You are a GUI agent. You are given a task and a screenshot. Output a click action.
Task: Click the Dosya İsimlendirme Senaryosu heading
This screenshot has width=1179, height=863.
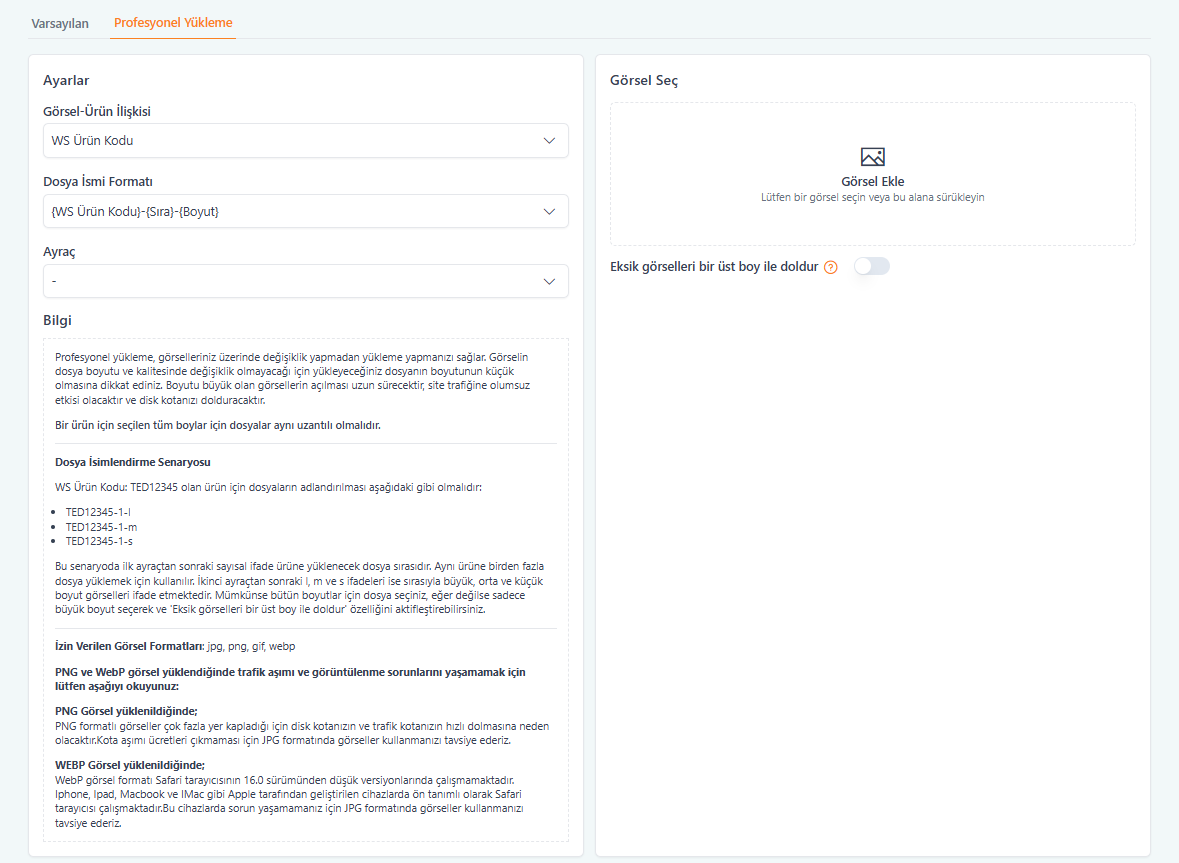pos(132,462)
